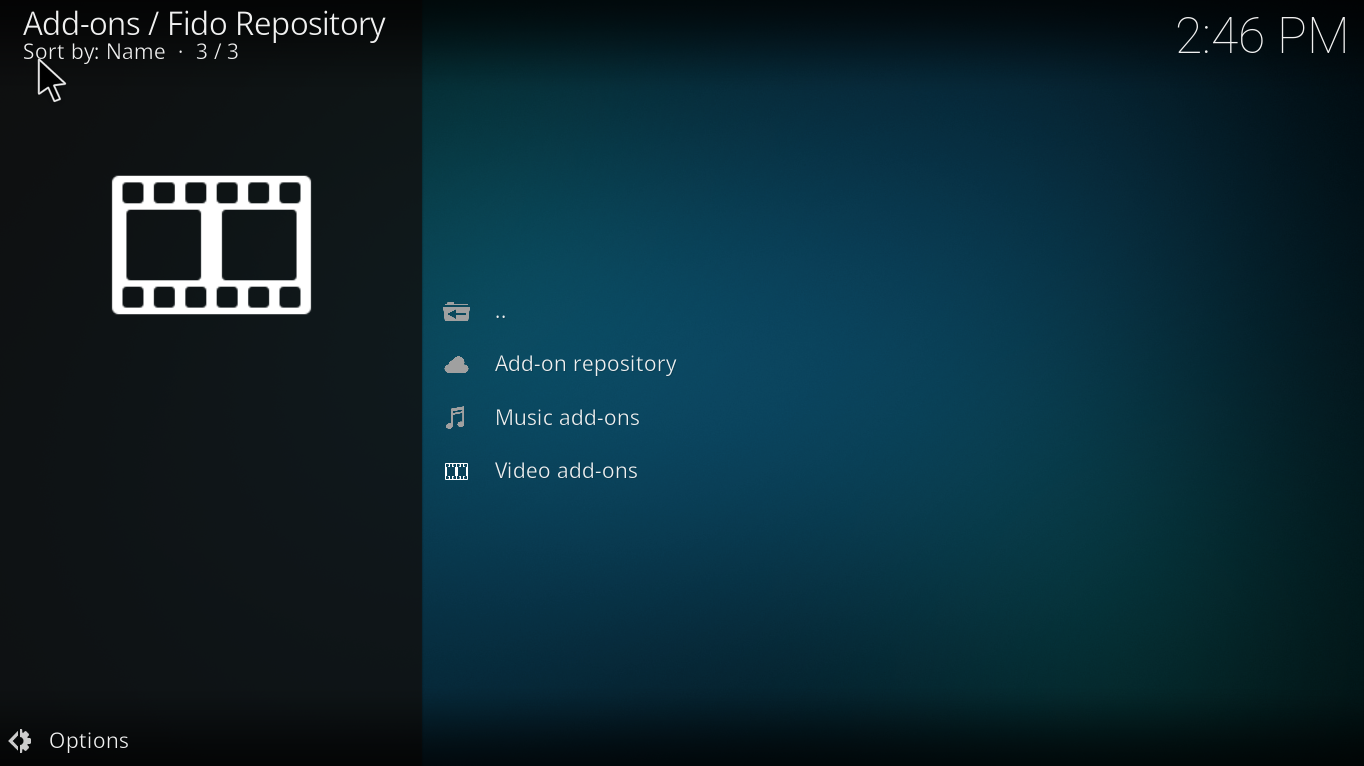The height and width of the screenshot is (766, 1364).
Task: Open the Options menu label
Action: (x=89, y=741)
